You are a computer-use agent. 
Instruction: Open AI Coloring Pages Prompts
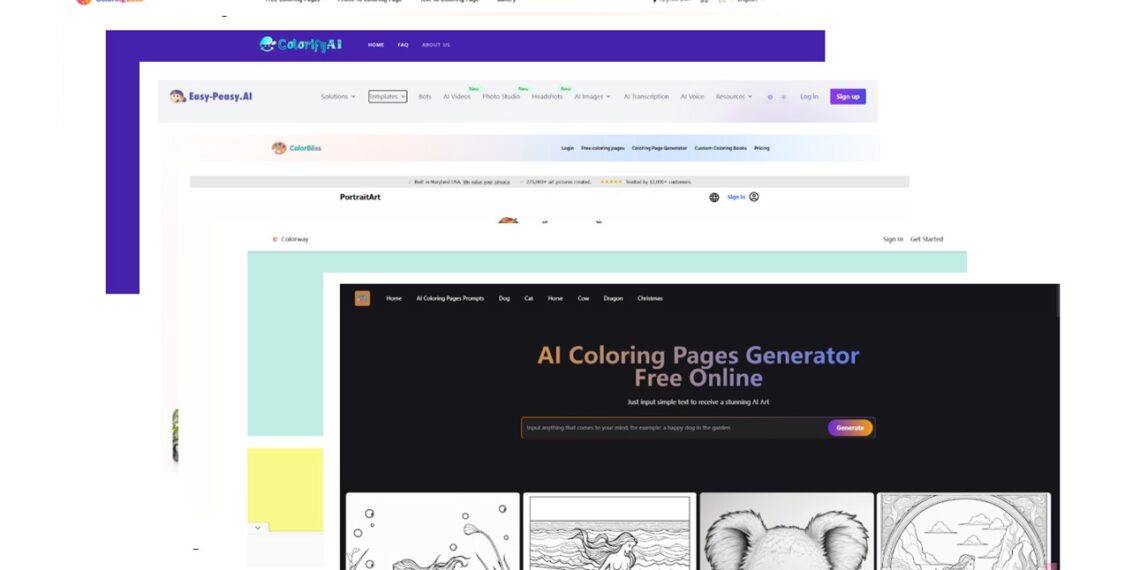coord(450,298)
